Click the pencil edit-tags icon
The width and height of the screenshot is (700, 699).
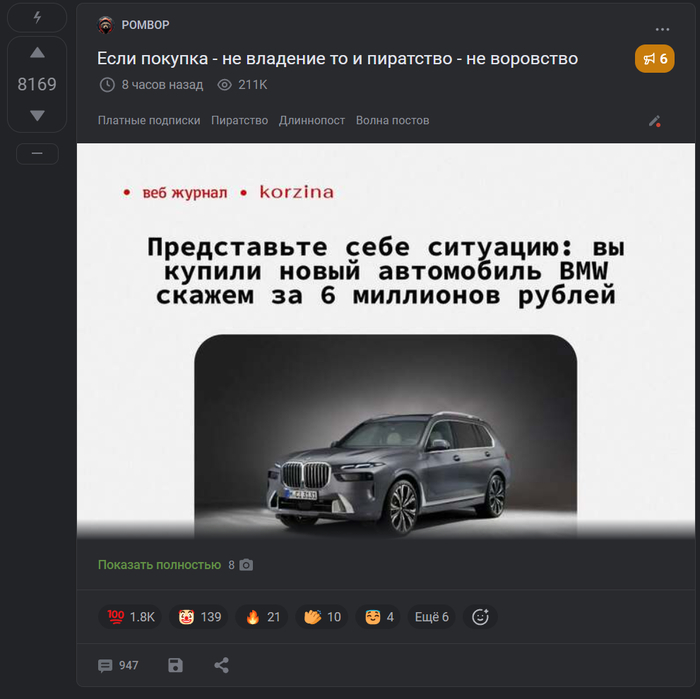click(x=654, y=121)
